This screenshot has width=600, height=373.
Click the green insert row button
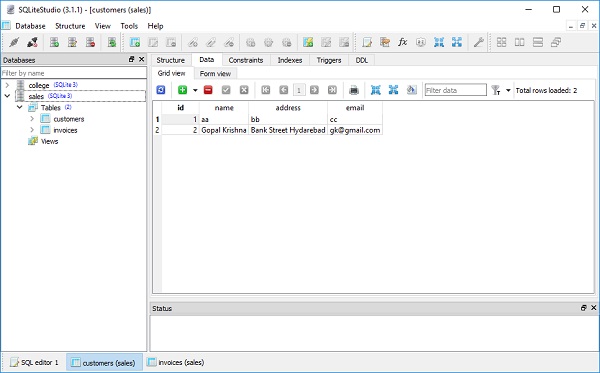pos(183,90)
